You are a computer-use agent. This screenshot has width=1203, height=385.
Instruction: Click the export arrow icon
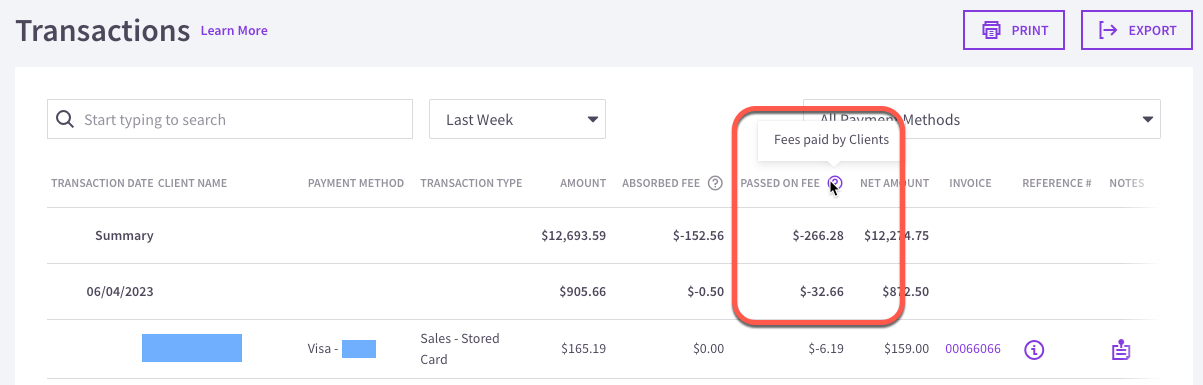1108,30
